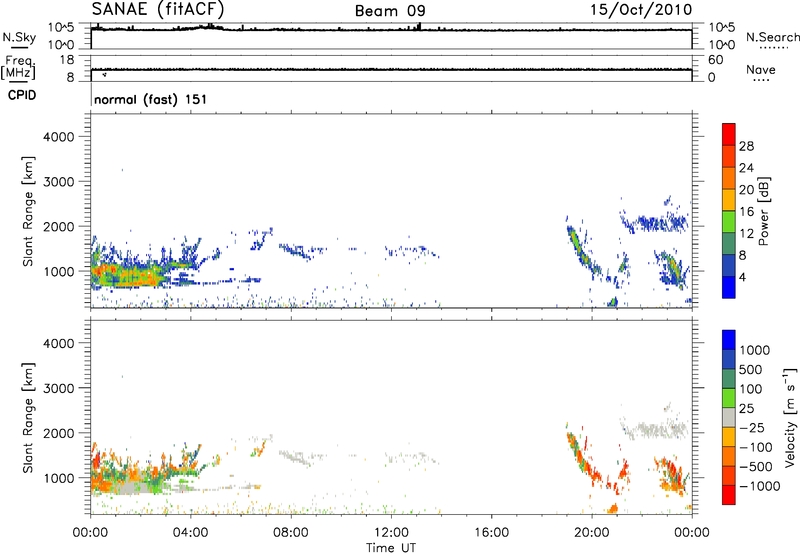Viewport: 800px width, 554px height.
Task: Select the 25 tick on velocity colorbar
Action: (x=746, y=409)
